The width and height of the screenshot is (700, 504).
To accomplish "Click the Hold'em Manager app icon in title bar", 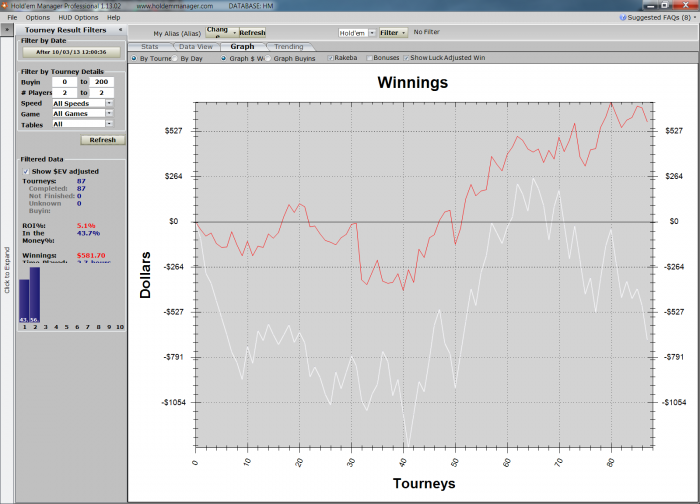I will [x=4, y=5].
